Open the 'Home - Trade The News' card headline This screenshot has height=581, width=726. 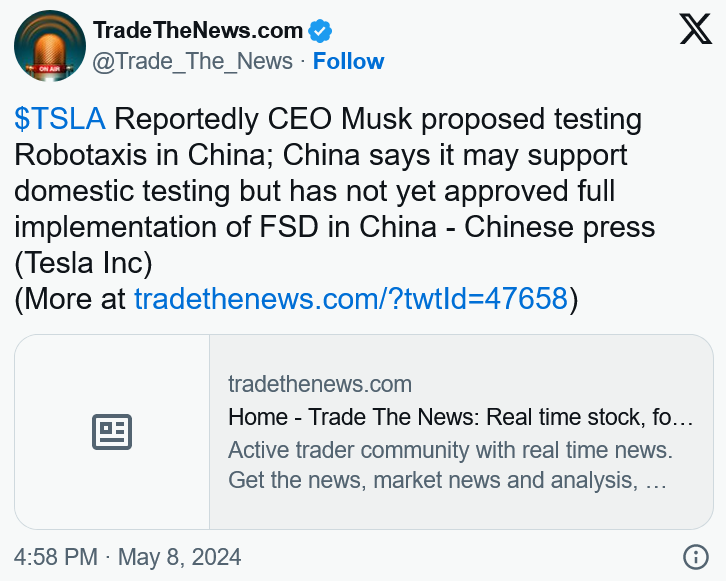coord(460,416)
